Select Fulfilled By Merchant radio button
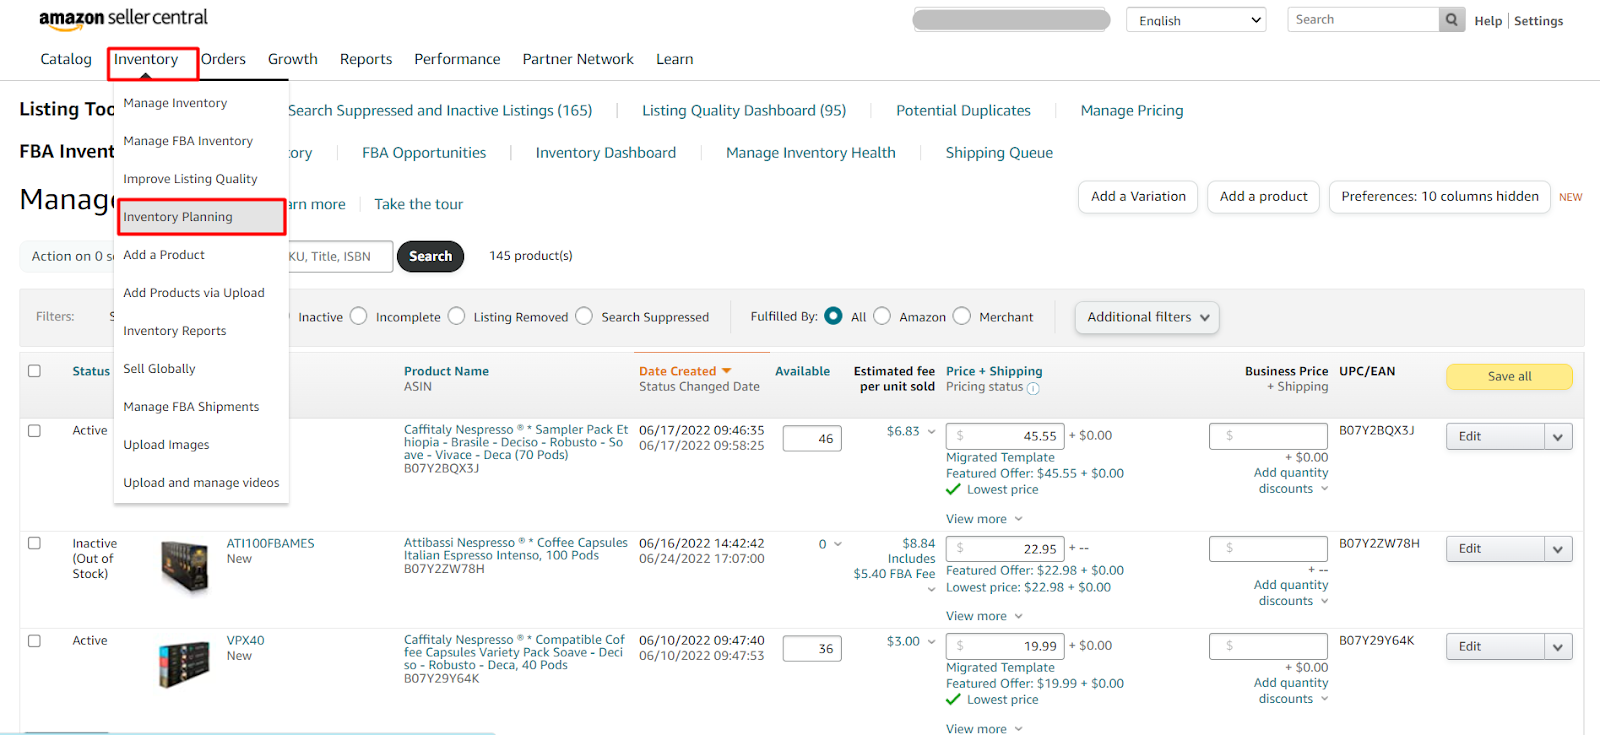The height and width of the screenshot is (735, 1600). pyautogui.click(x=962, y=316)
